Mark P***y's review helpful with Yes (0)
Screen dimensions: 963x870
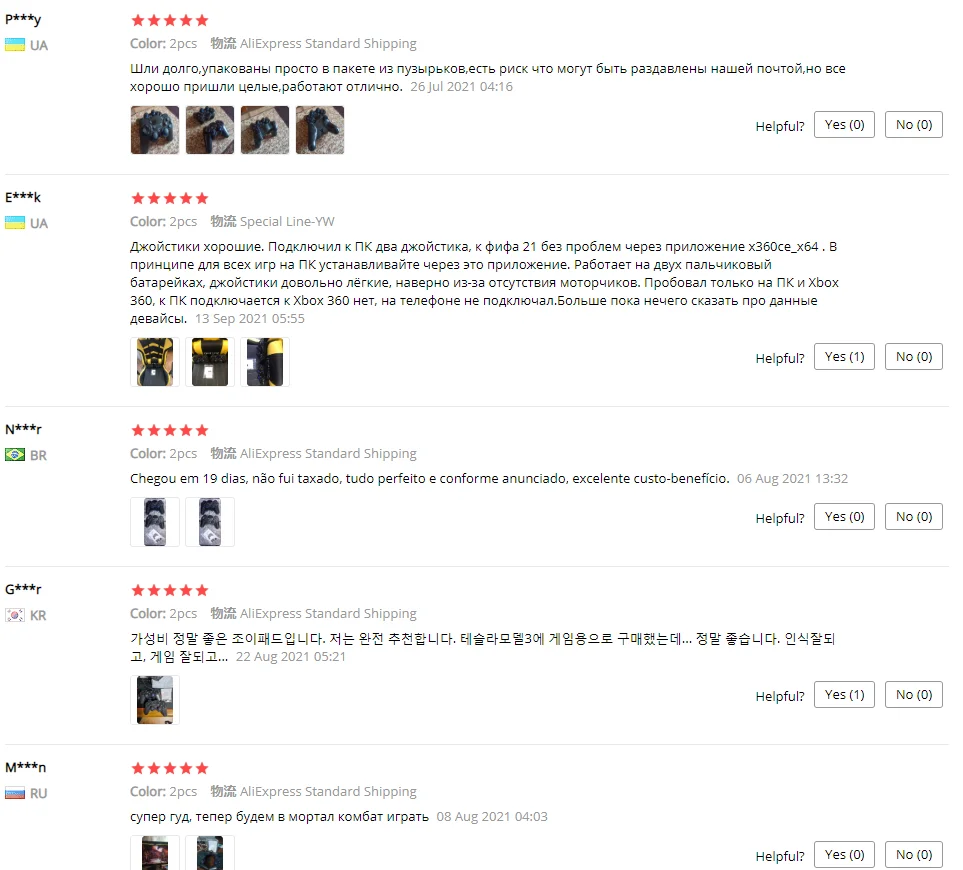coord(844,125)
